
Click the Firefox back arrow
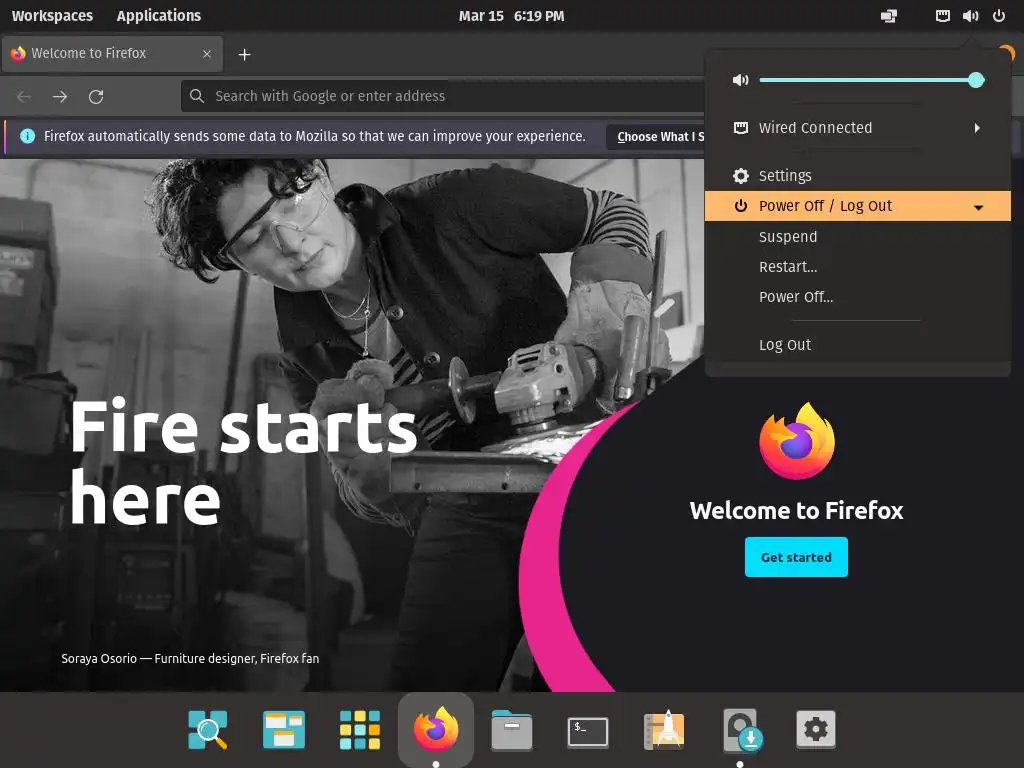24,97
